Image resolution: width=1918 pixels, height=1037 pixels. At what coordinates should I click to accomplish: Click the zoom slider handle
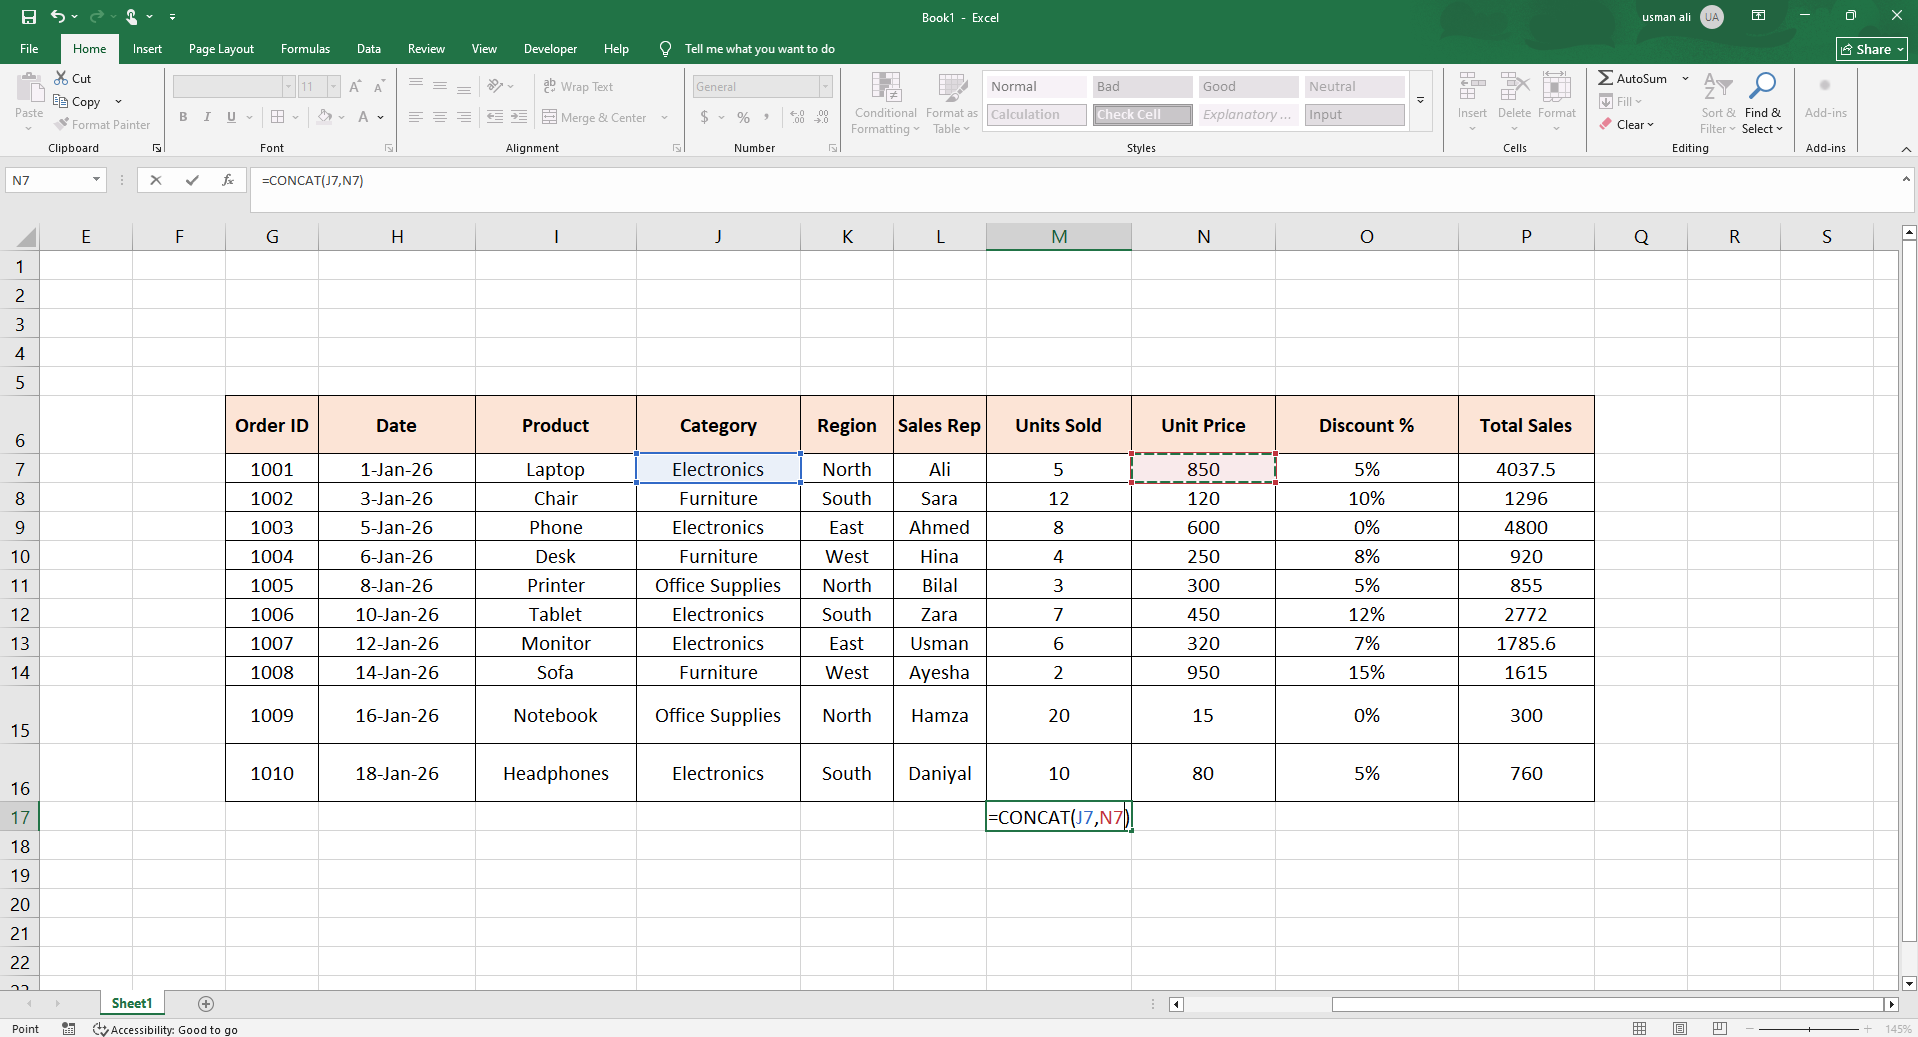click(1809, 1028)
